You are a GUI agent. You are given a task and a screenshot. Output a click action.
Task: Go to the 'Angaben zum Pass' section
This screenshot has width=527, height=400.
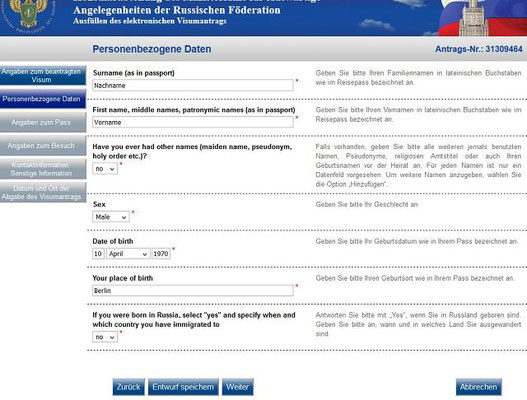[x=42, y=122]
